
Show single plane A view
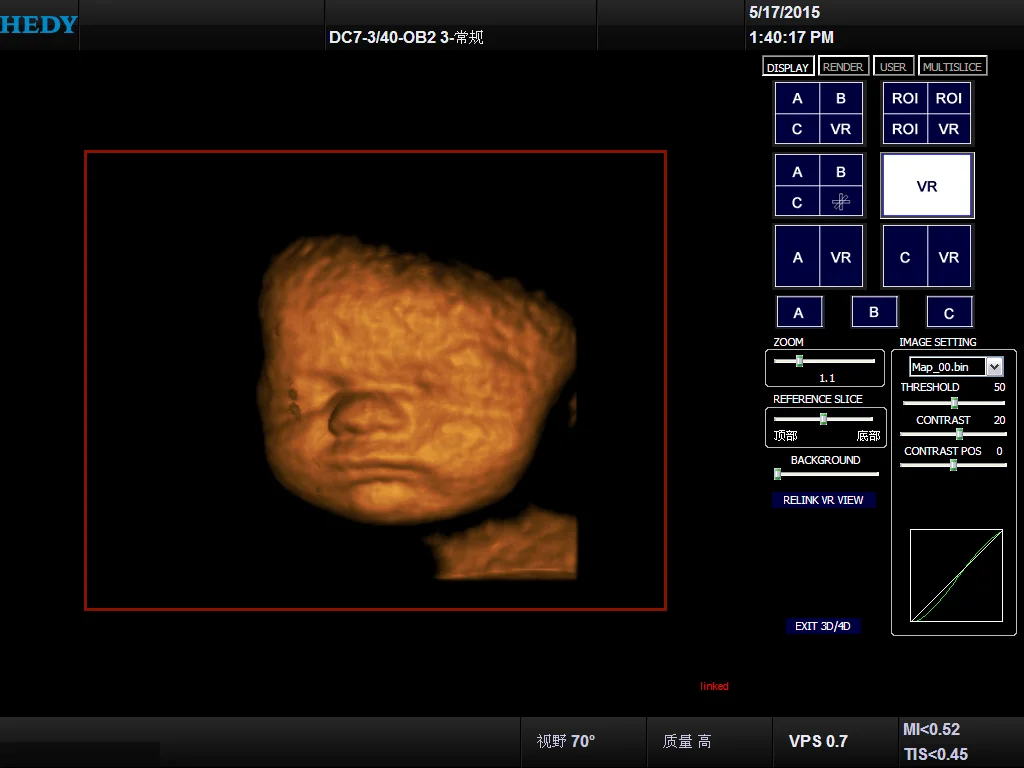point(799,312)
